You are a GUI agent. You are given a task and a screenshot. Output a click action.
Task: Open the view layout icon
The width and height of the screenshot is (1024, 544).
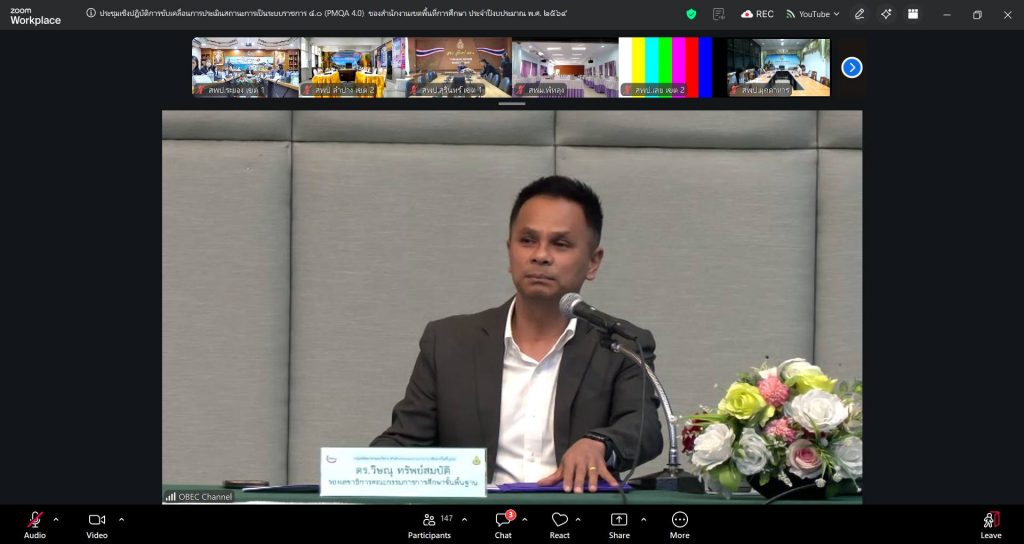[x=913, y=14]
